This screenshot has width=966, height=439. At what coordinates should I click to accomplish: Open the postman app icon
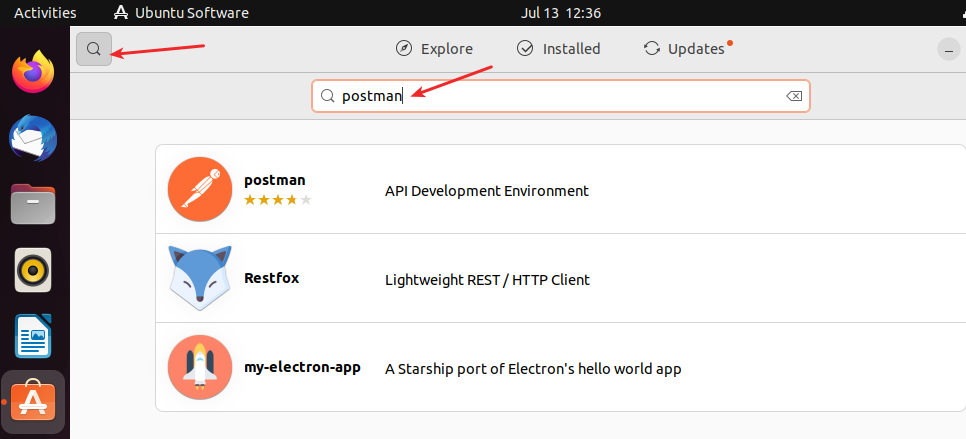click(x=200, y=189)
